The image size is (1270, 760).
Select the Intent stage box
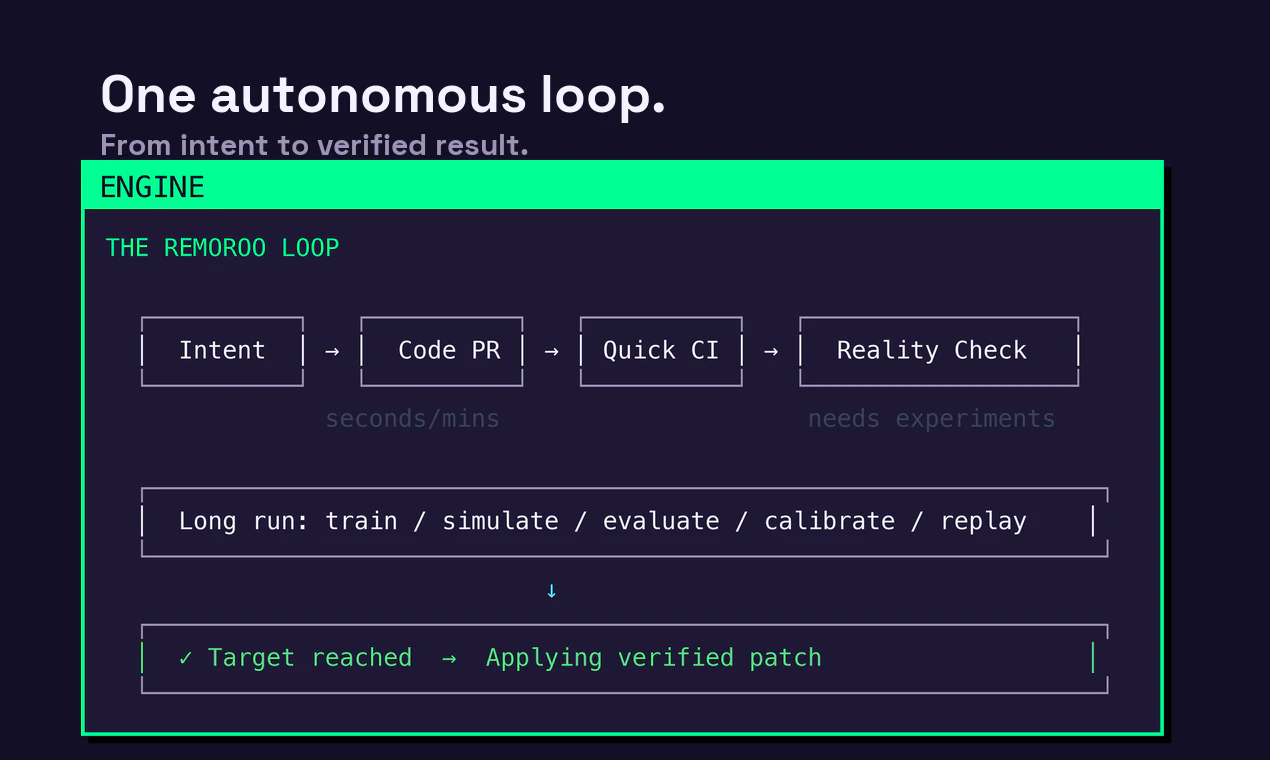[222, 351]
